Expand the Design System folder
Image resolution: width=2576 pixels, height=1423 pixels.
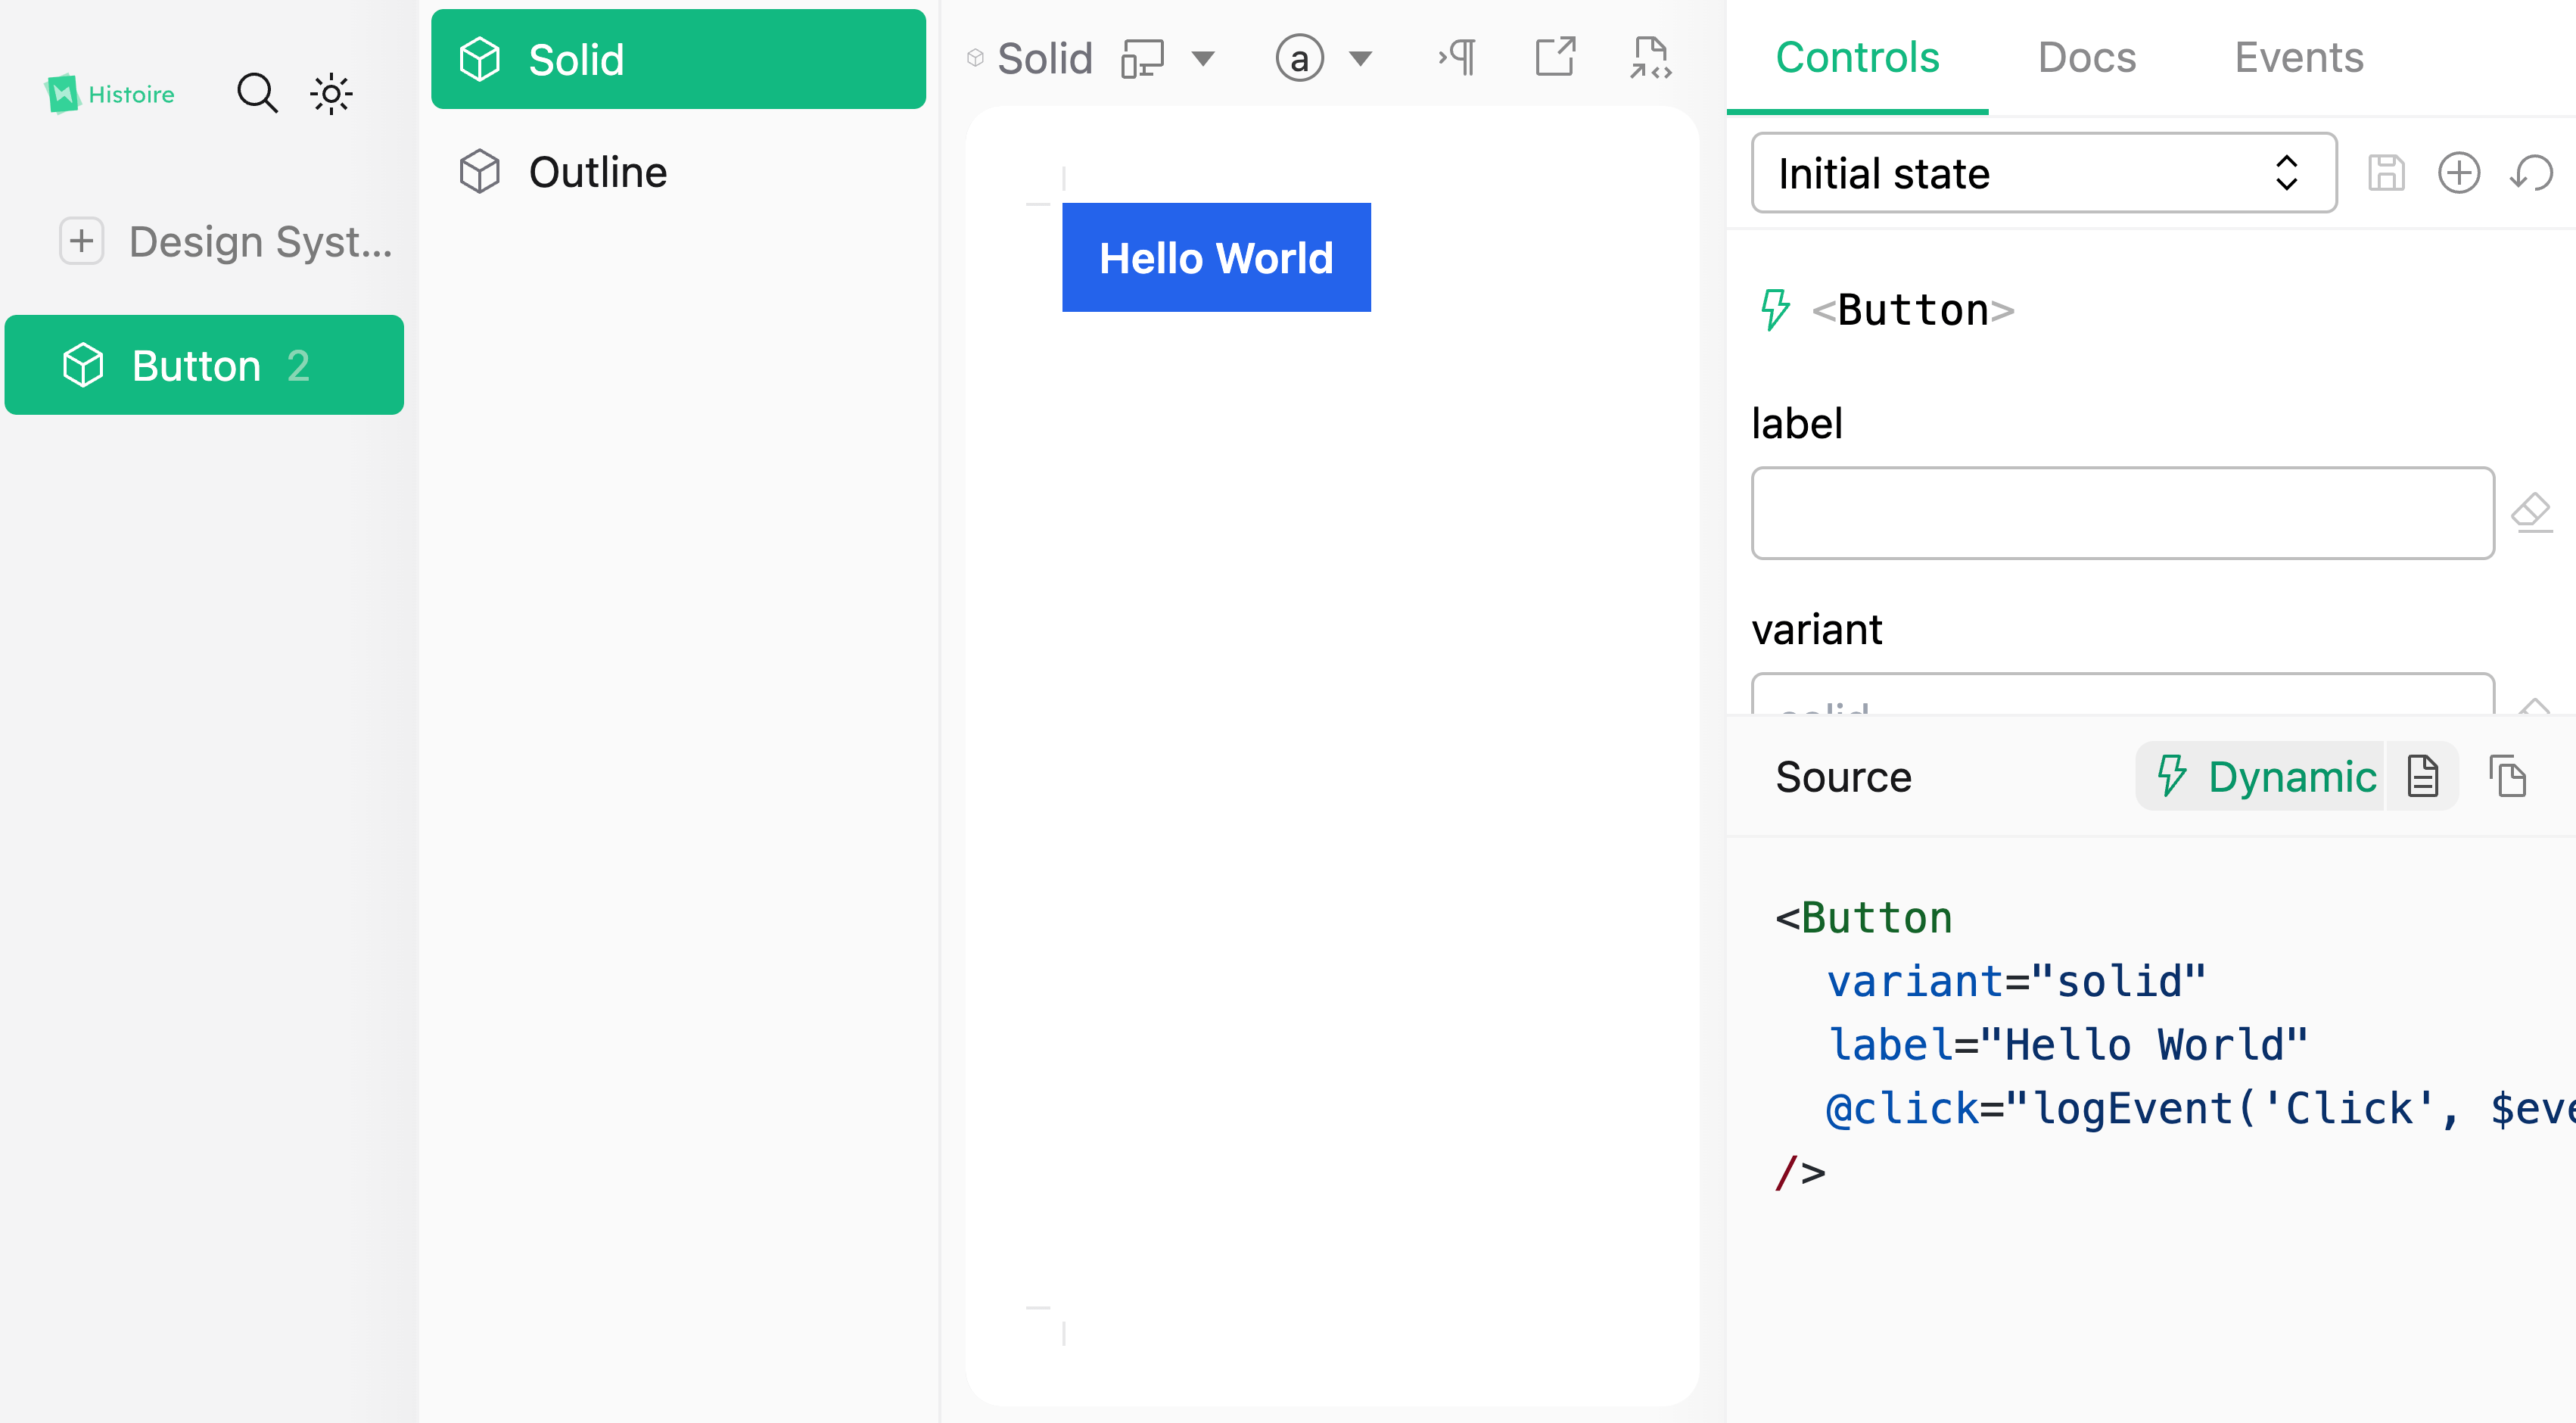[81, 241]
